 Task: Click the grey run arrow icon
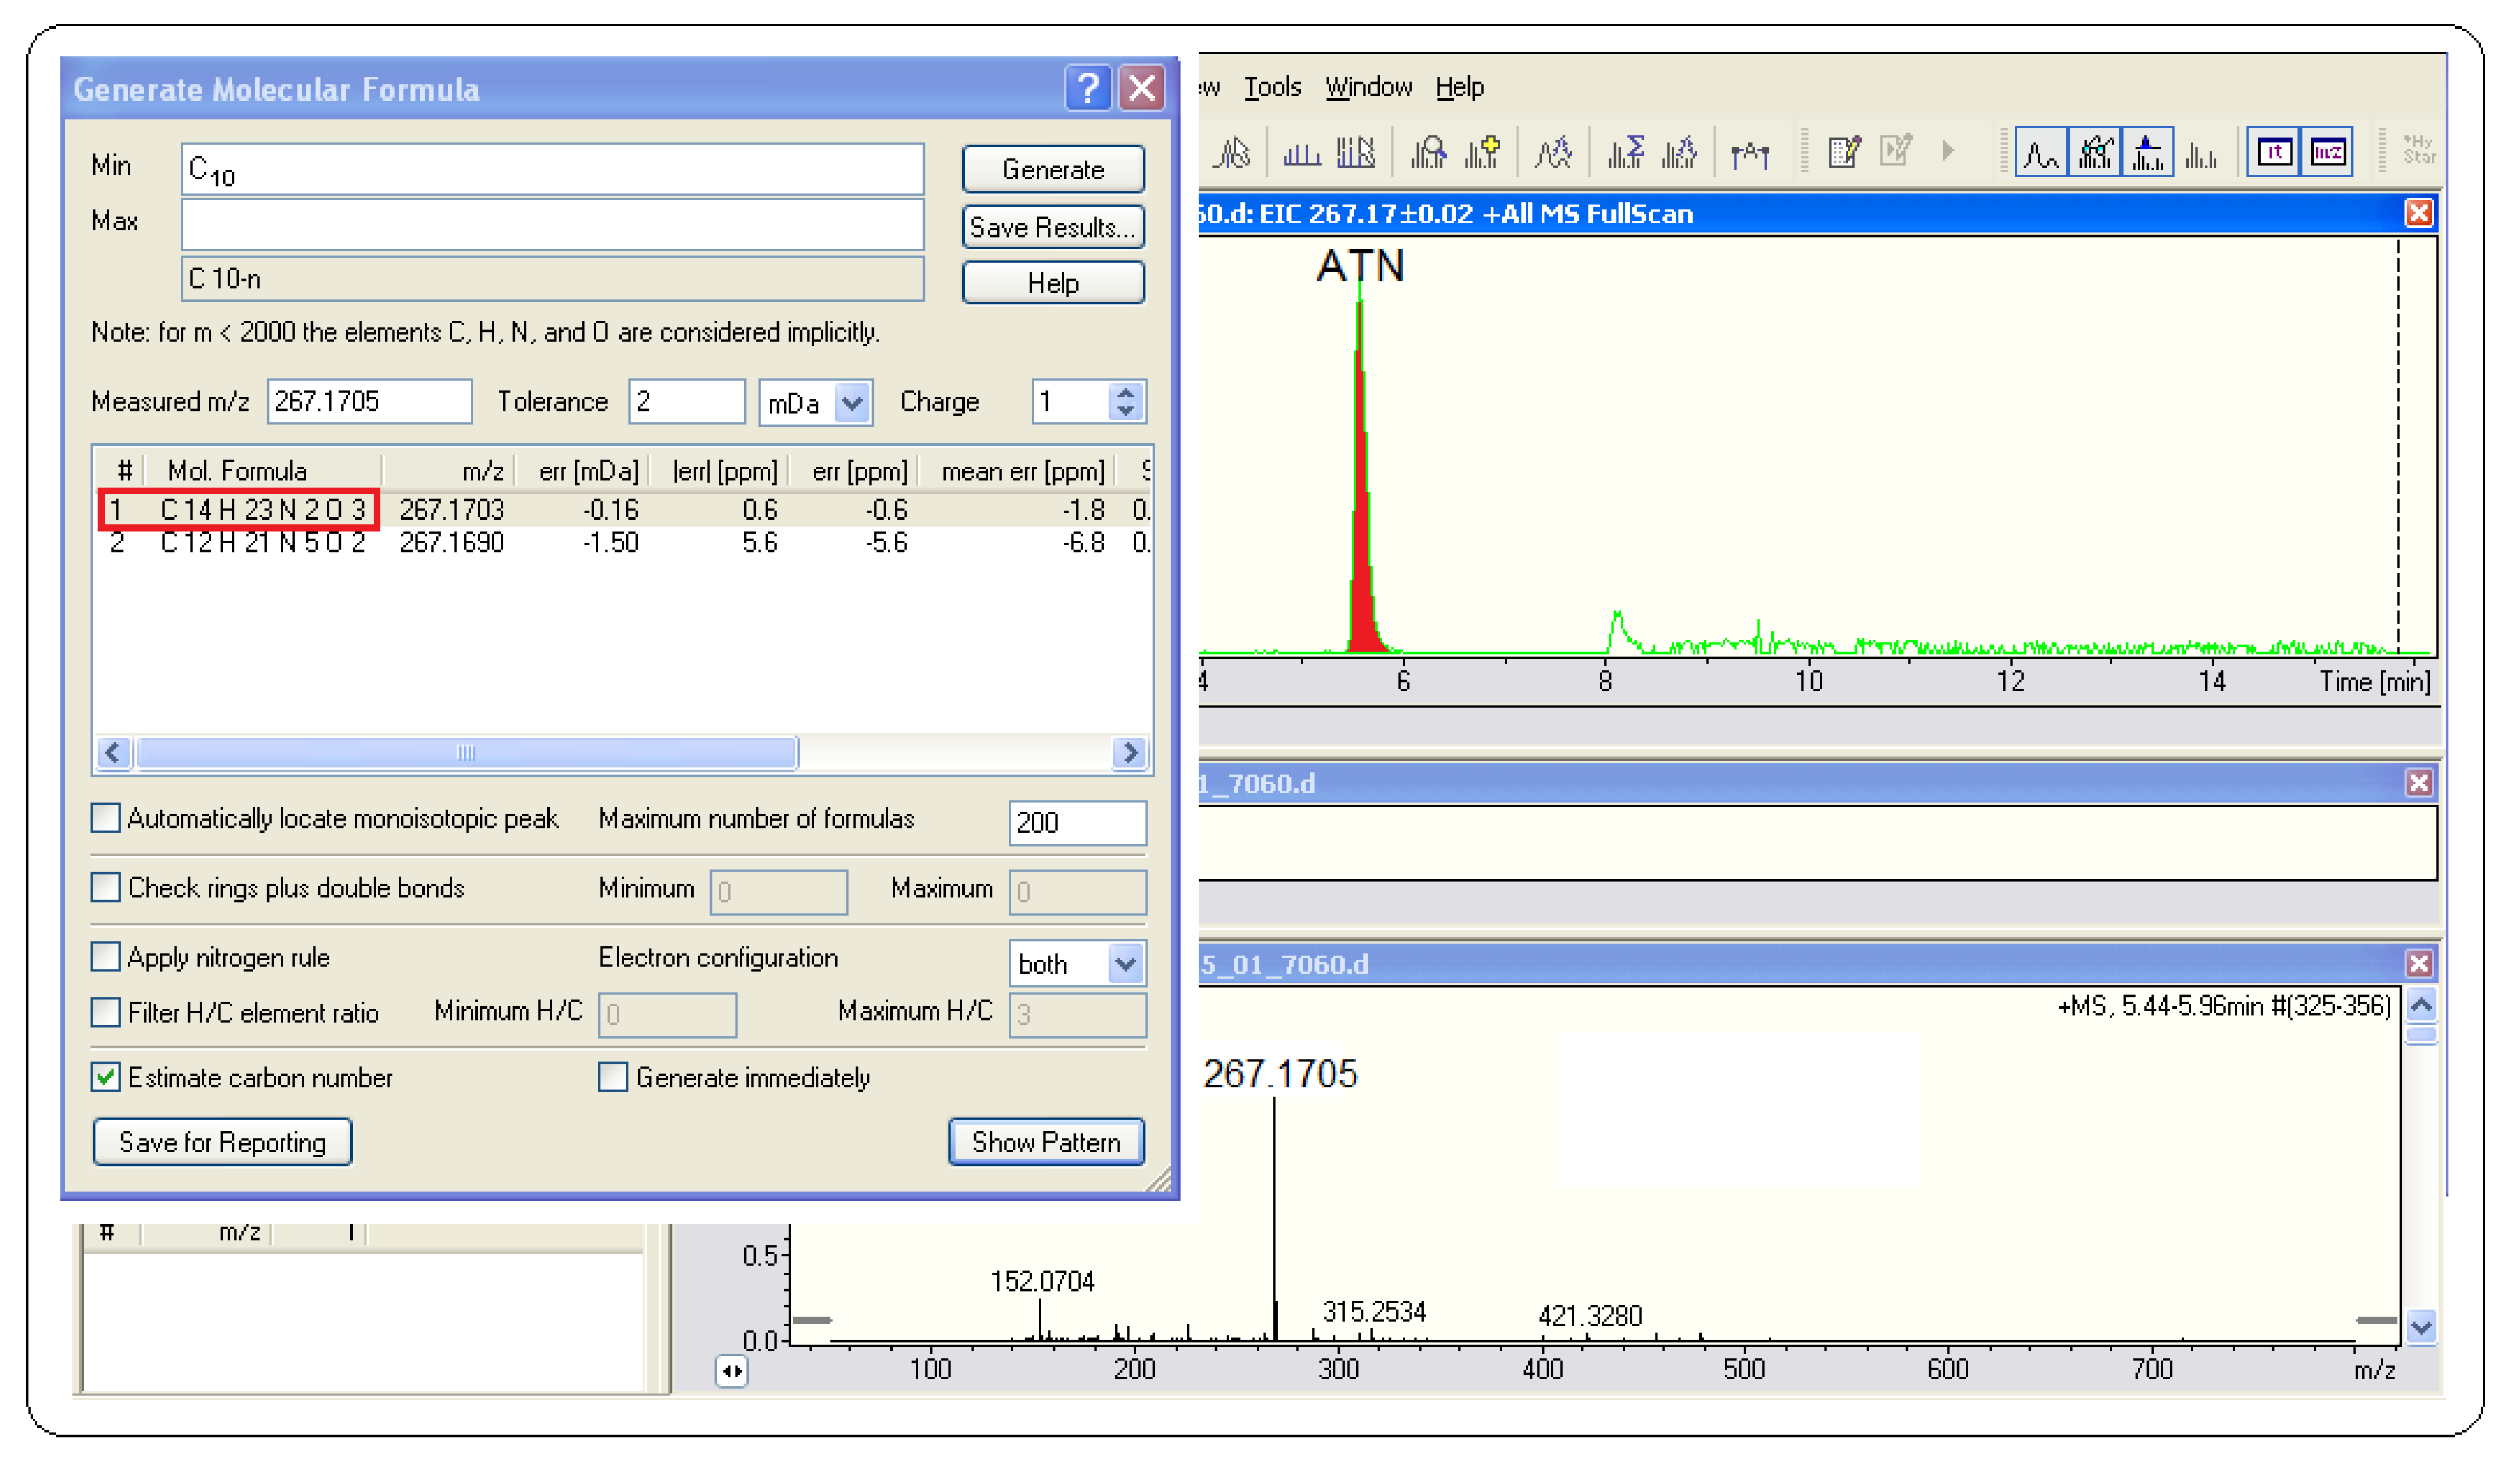(1948, 152)
